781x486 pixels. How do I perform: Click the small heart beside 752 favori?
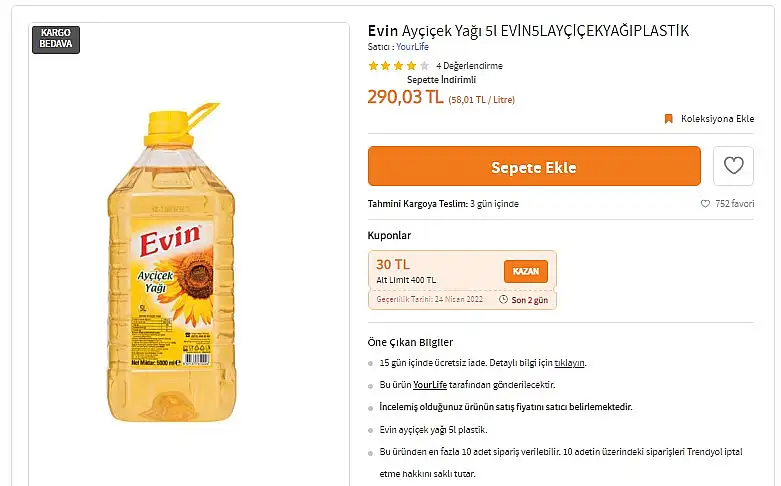click(x=705, y=204)
